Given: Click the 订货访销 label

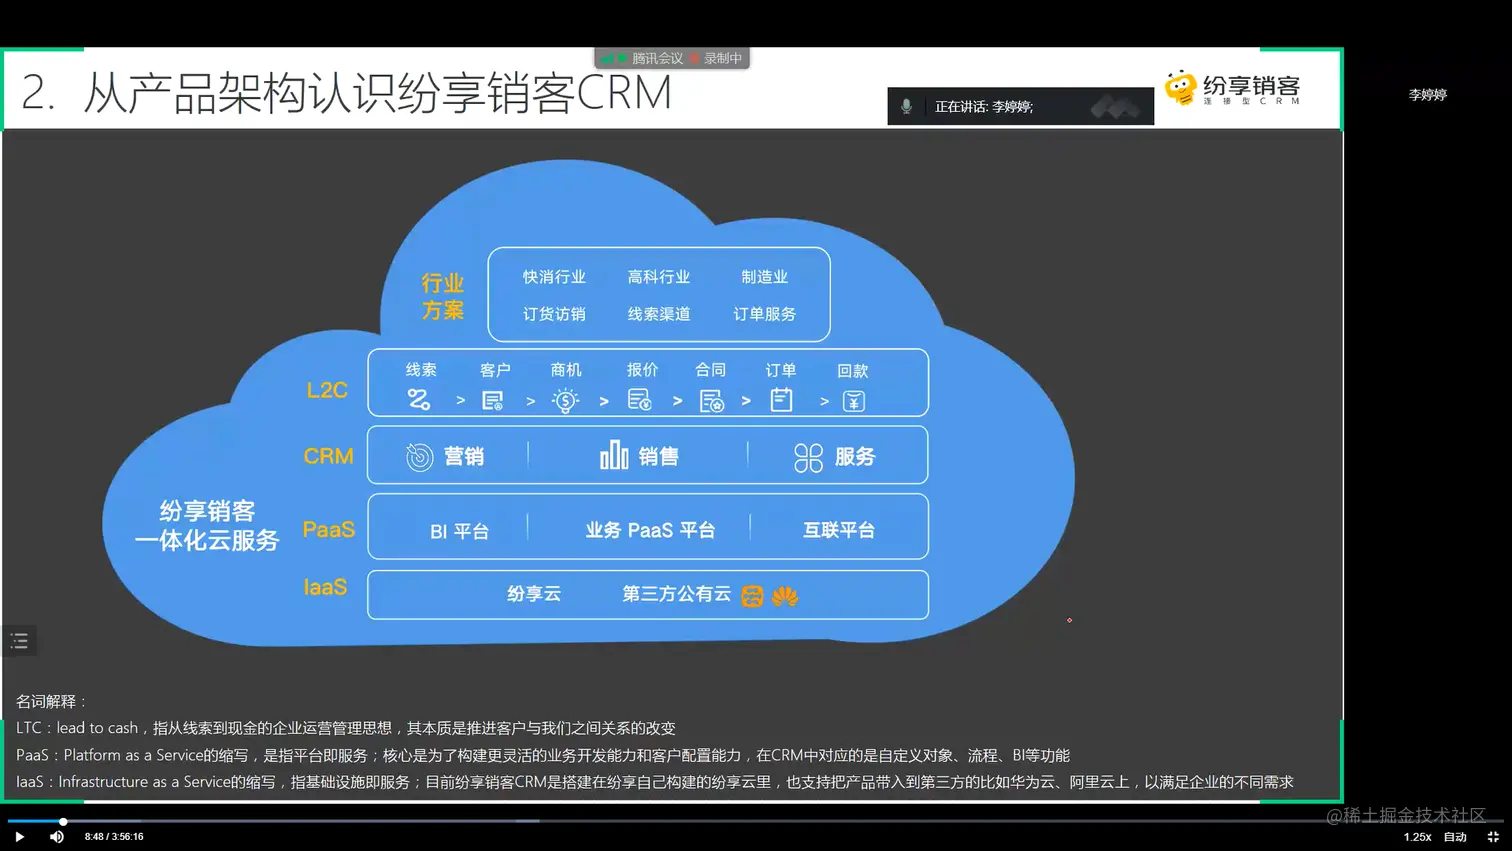Looking at the screenshot, I should (x=554, y=314).
